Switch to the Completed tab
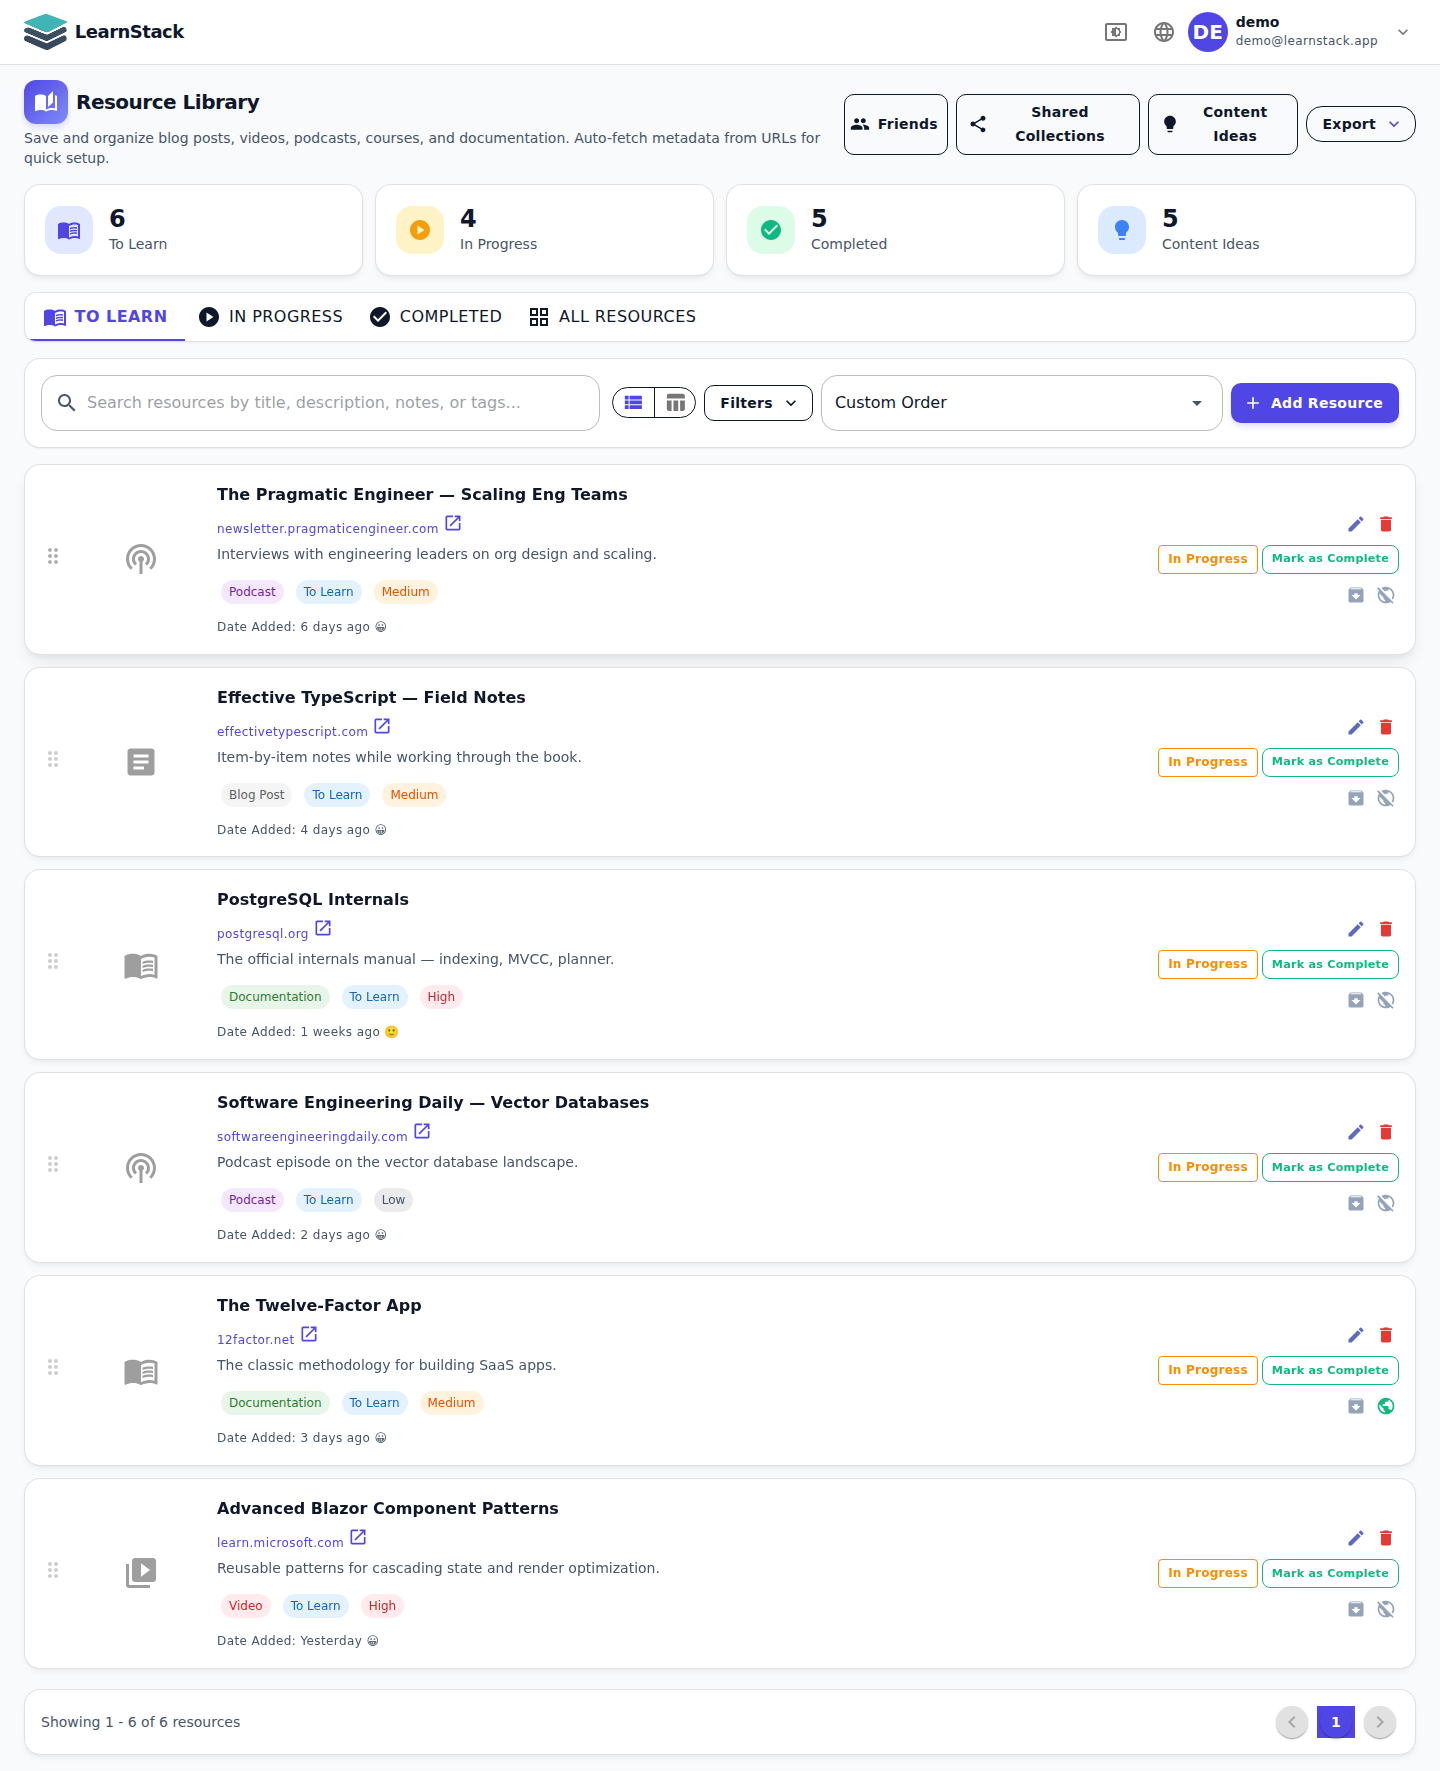The height and width of the screenshot is (1771, 1440). pos(436,317)
